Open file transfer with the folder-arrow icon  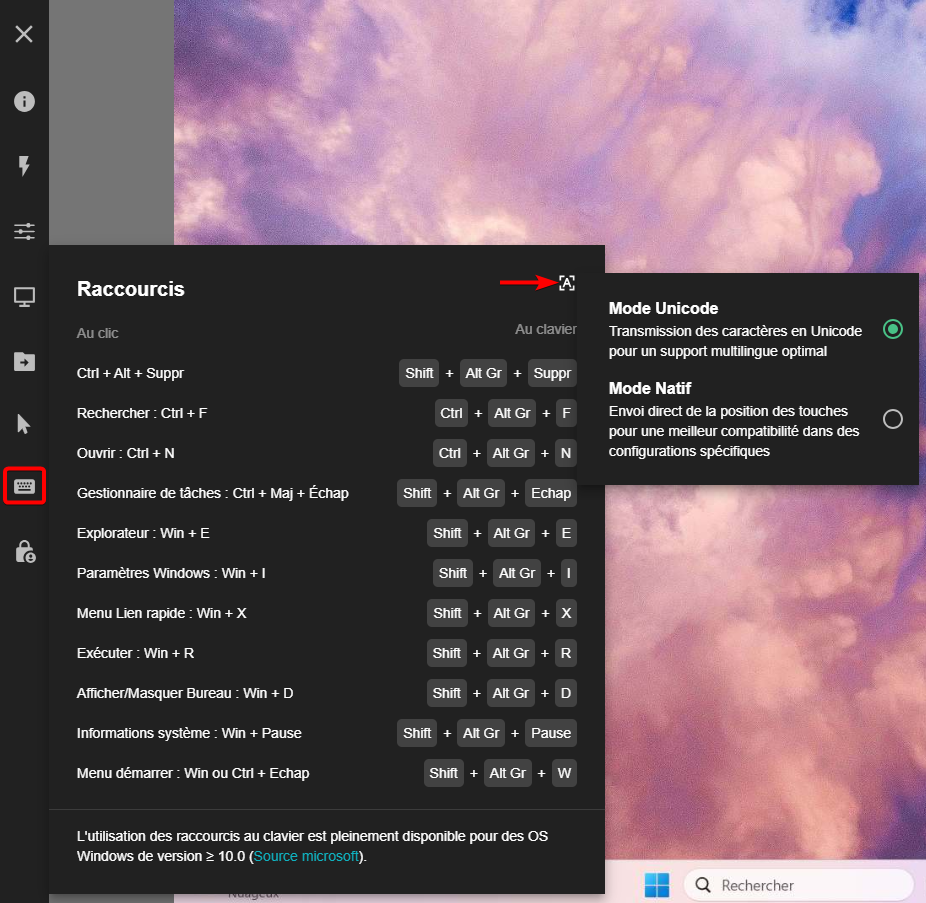[23, 361]
